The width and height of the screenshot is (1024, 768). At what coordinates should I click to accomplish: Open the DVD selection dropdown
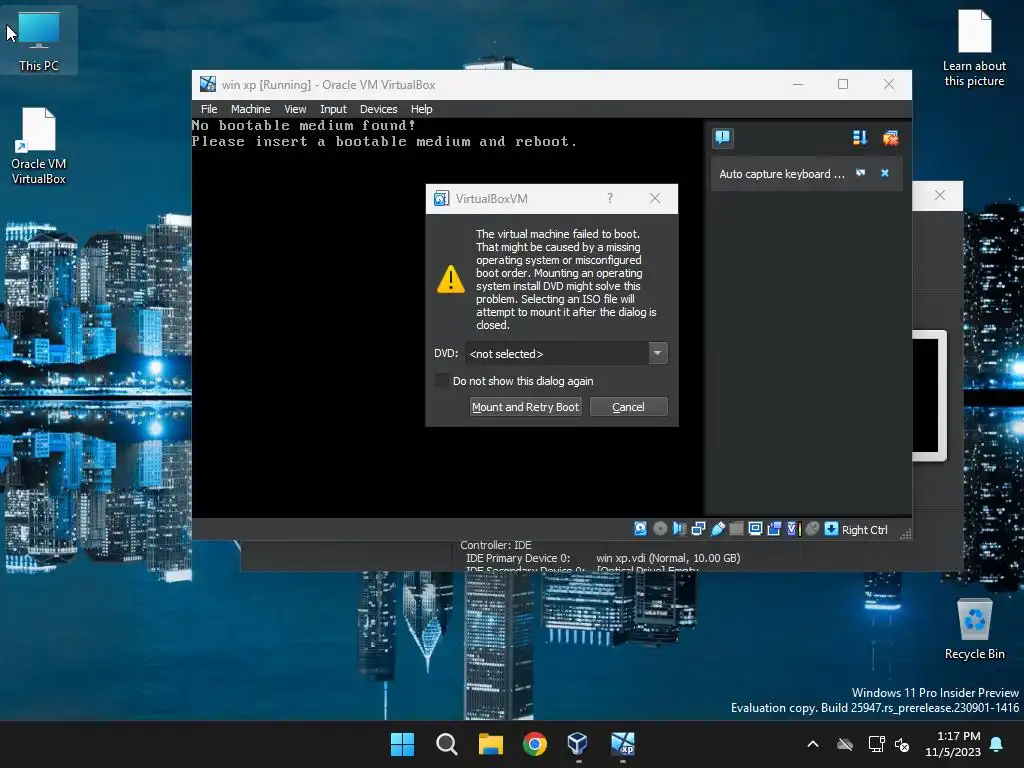pos(658,353)
